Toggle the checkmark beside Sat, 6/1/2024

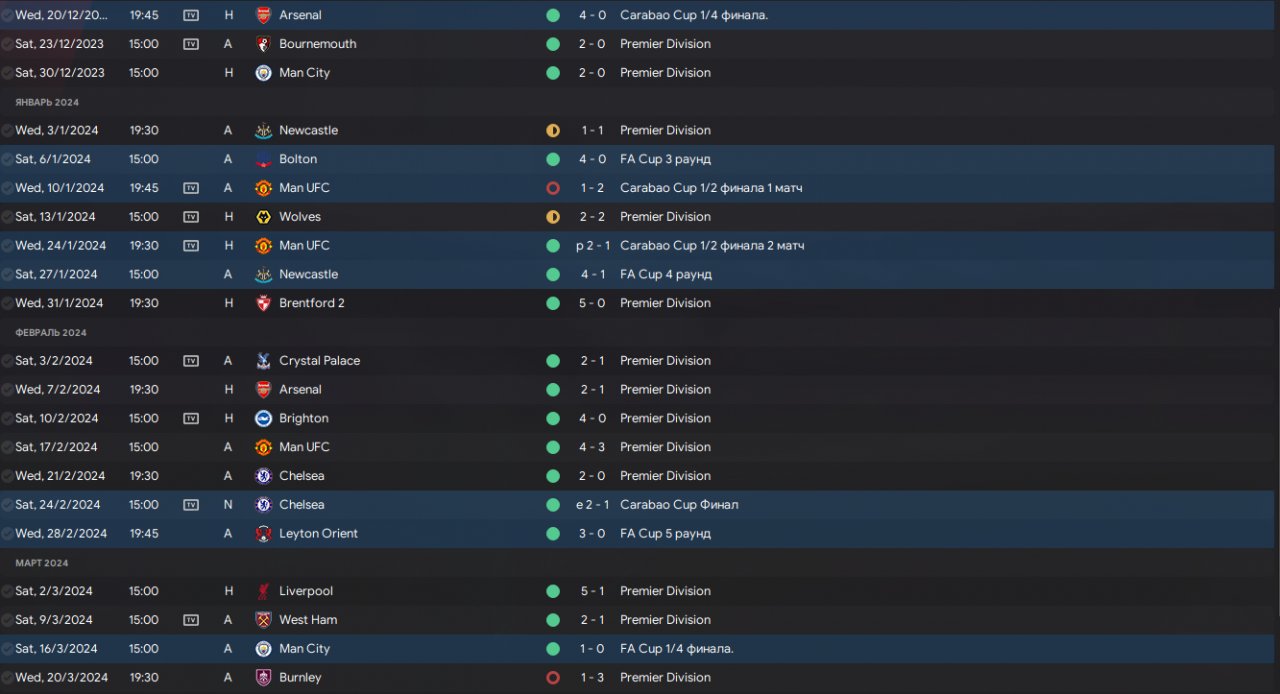tap(8, 159)
